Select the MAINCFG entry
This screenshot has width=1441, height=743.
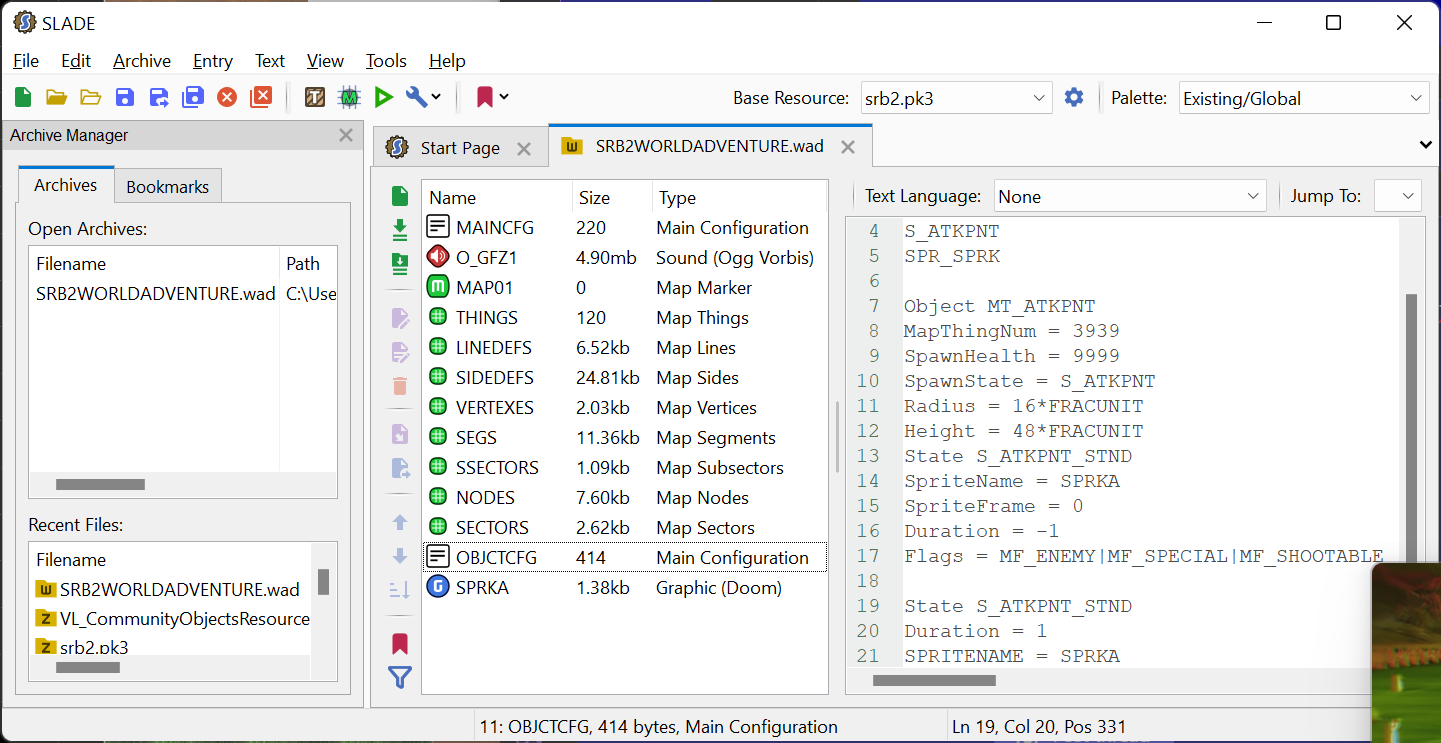point(625,228)
